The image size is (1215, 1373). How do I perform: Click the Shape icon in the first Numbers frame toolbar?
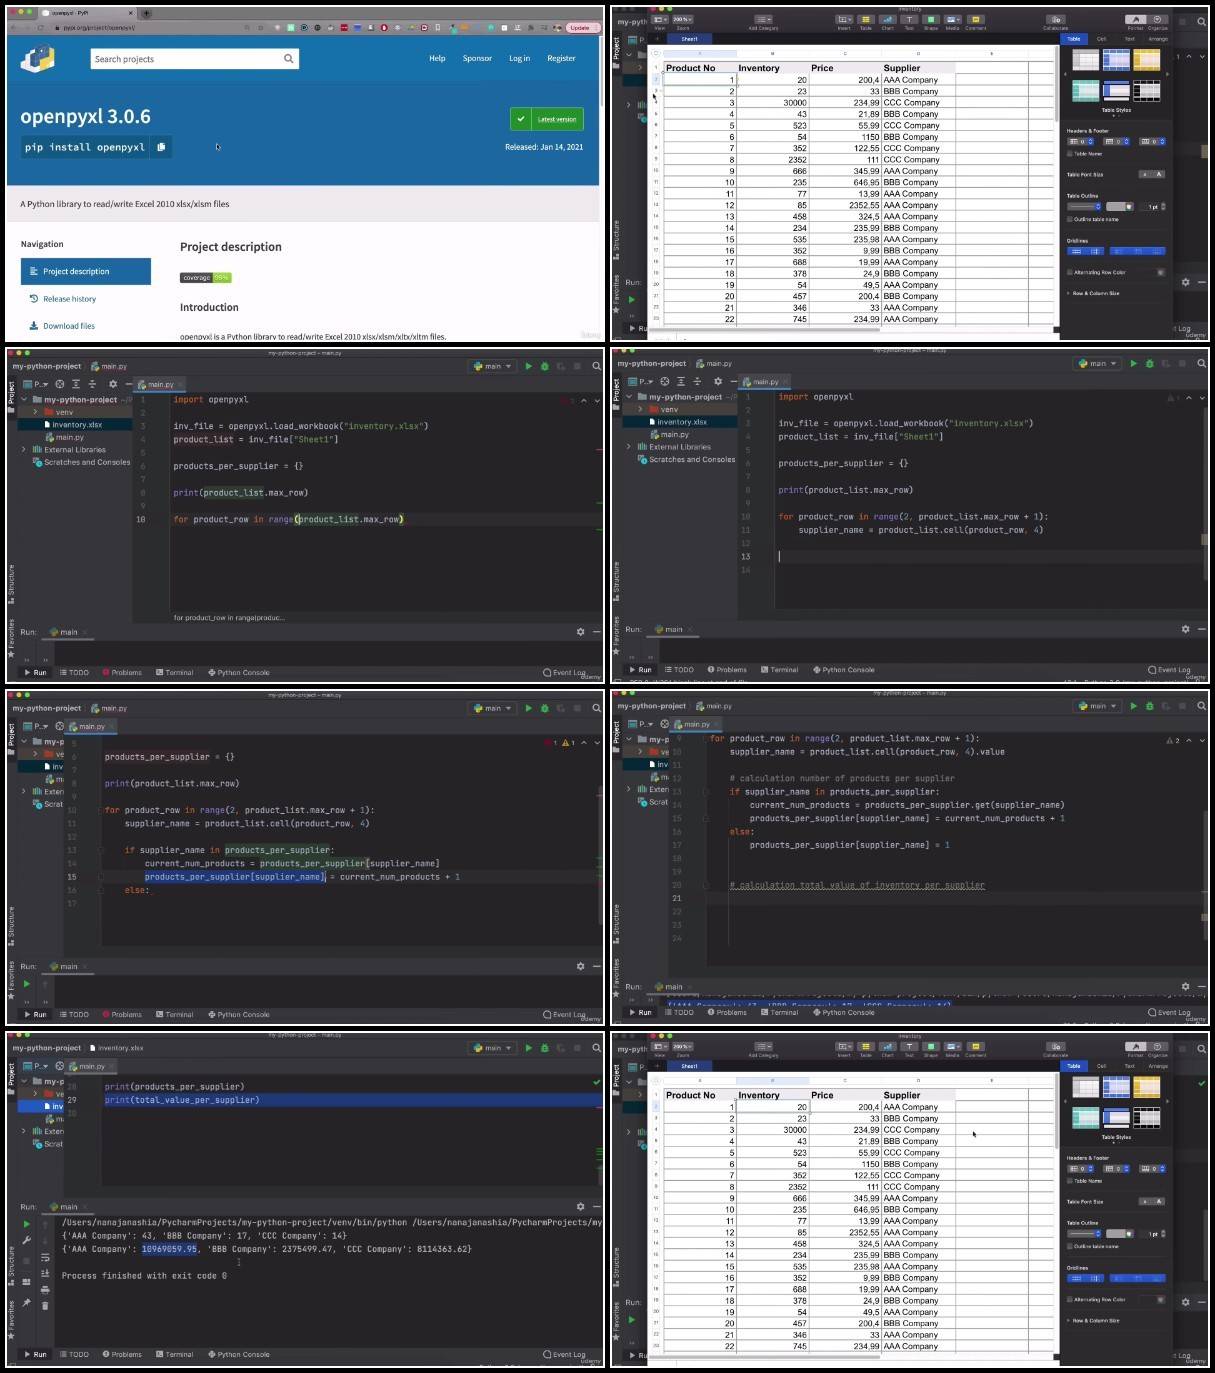pos(931,22)
